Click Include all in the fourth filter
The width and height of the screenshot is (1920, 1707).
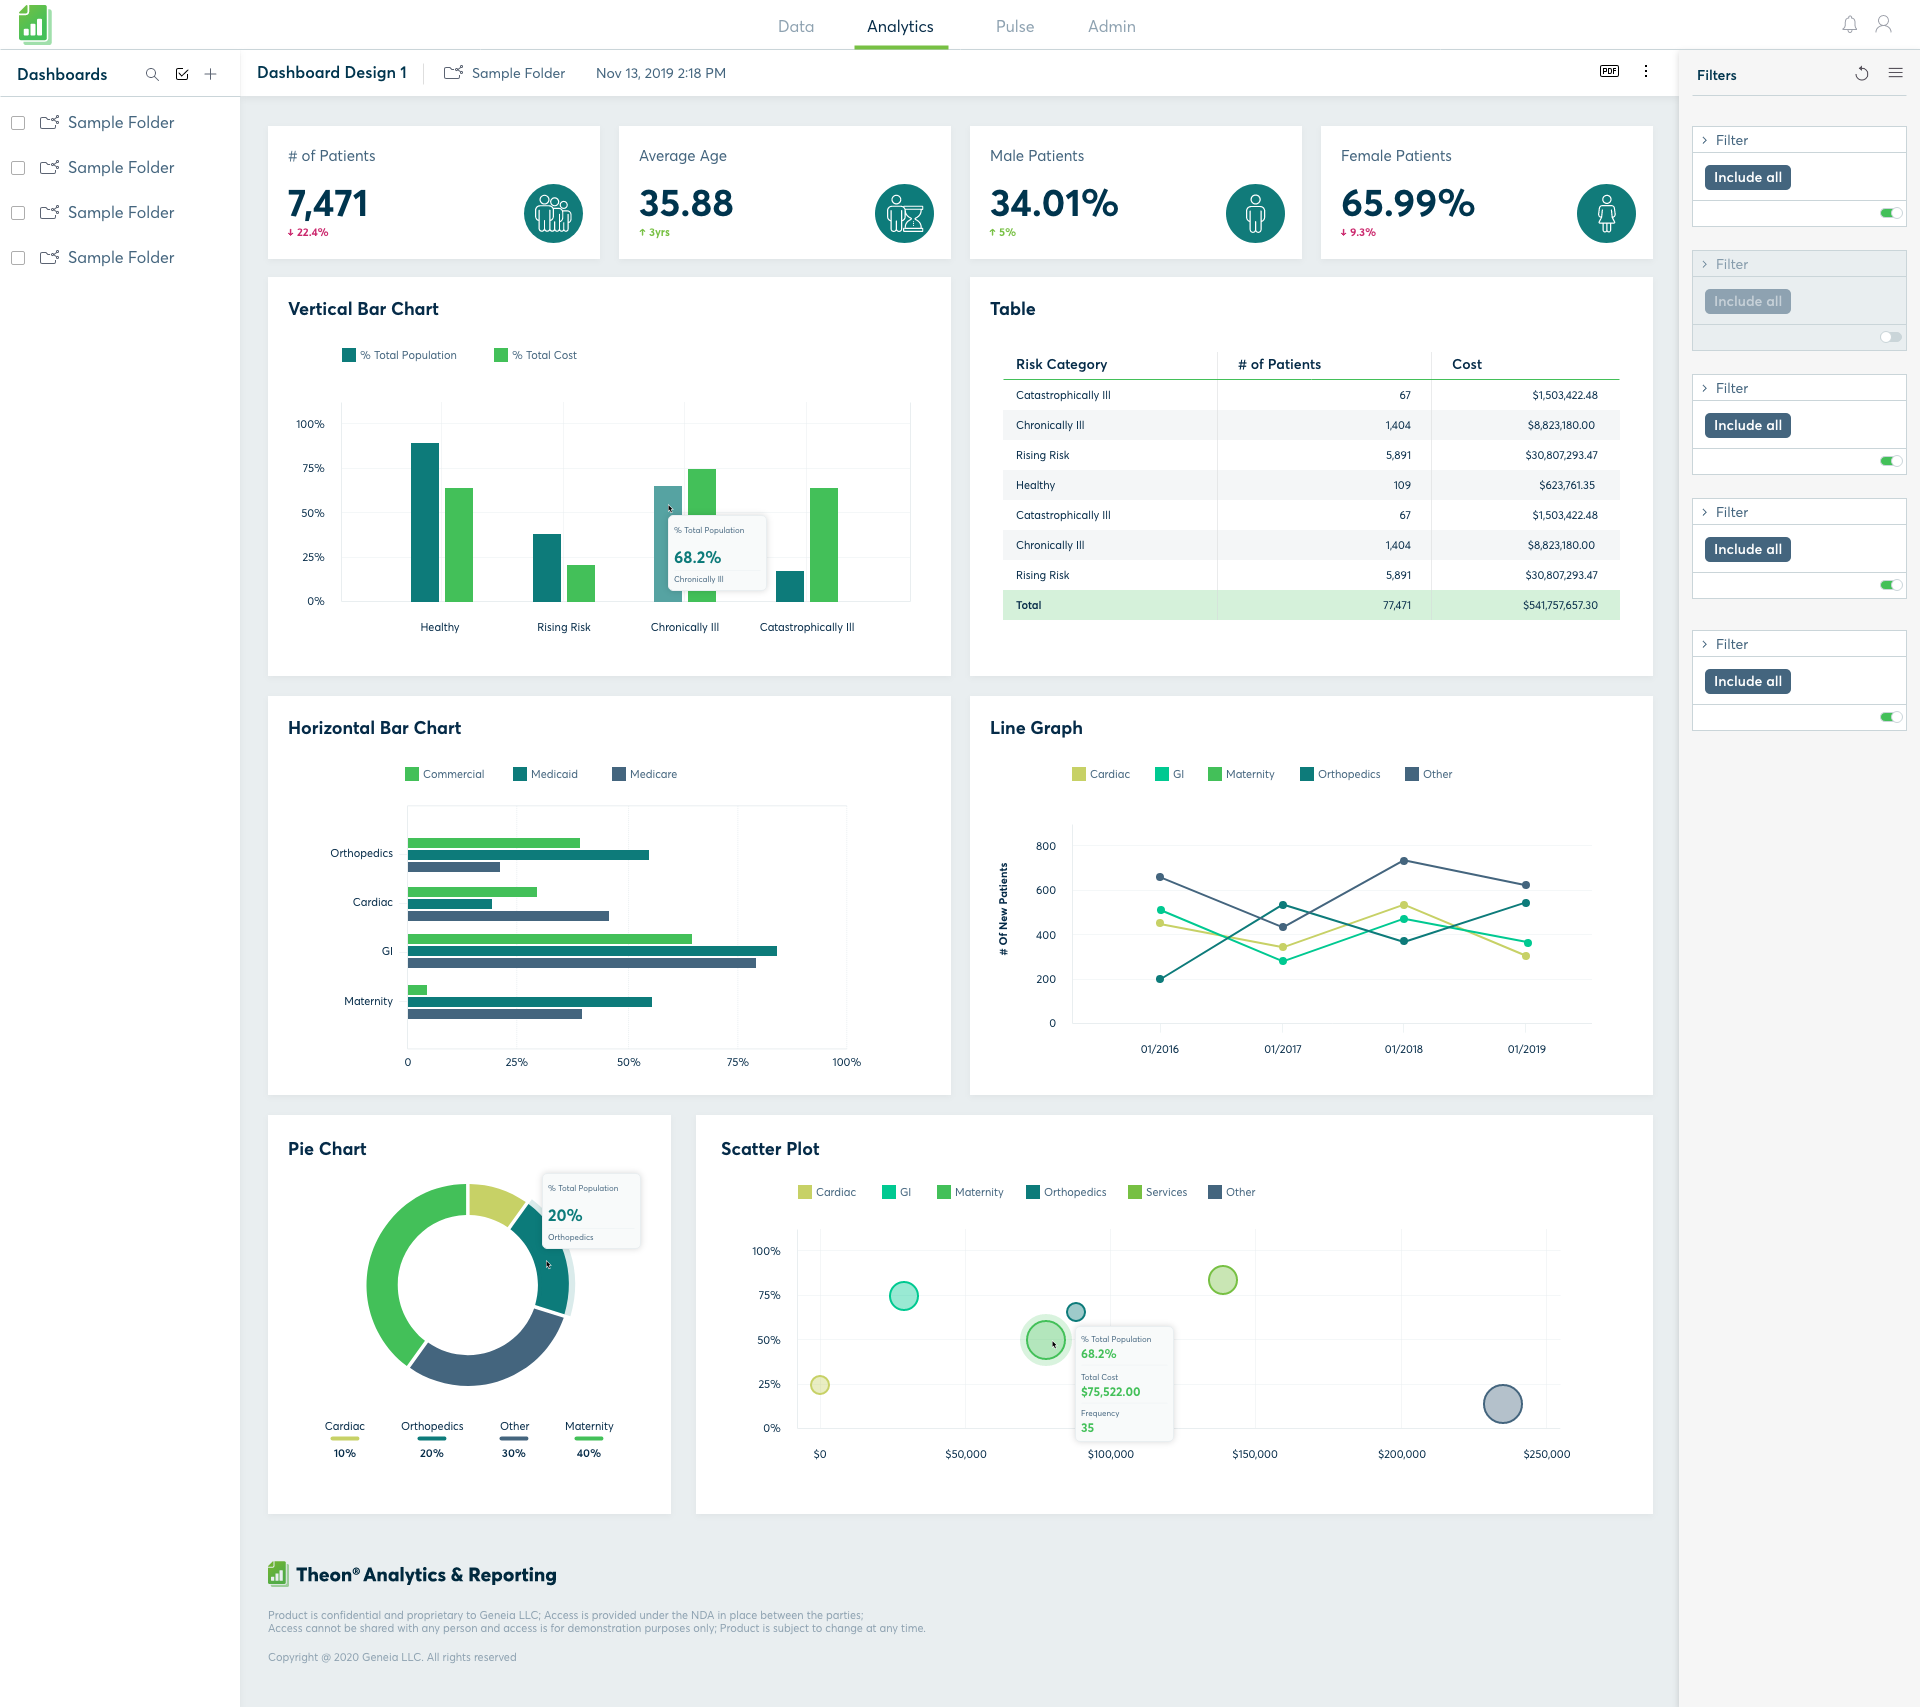point(1747,549)
